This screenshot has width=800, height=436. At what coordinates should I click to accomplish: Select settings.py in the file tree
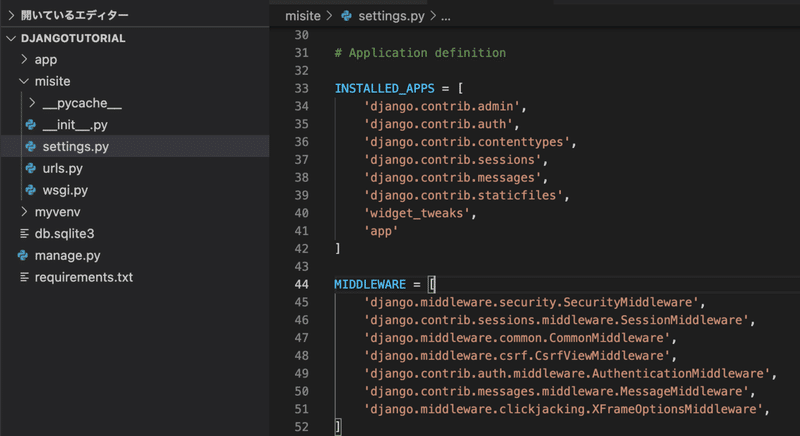(76, 146)
